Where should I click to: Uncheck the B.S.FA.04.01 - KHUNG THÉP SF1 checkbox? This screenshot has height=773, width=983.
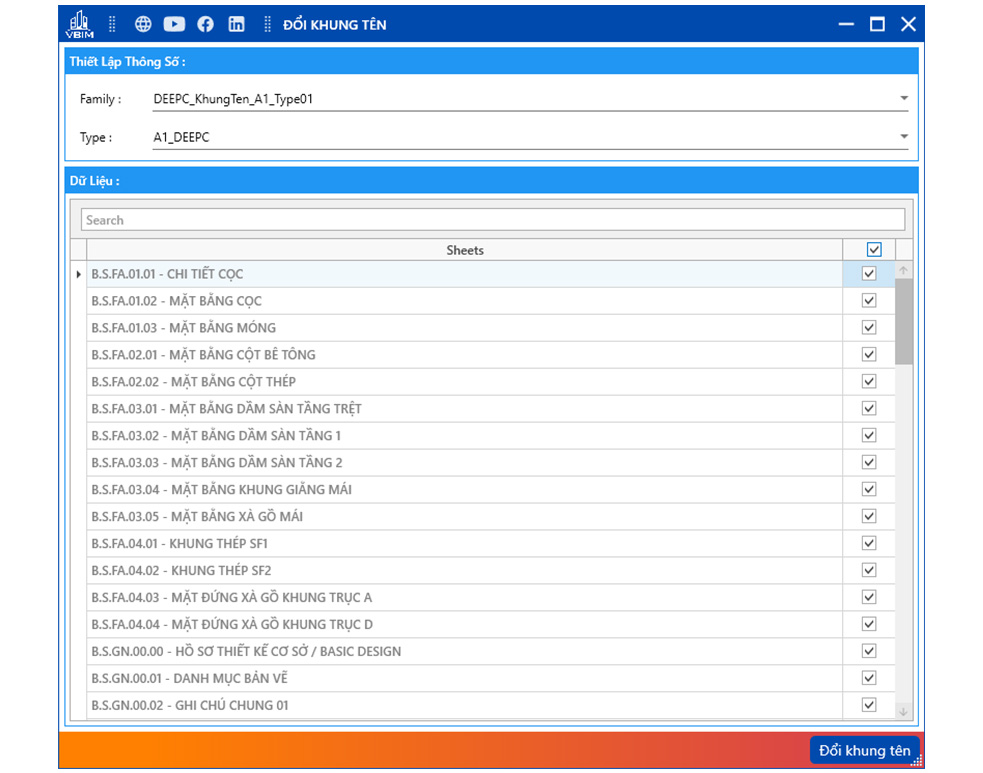point(869,544)
